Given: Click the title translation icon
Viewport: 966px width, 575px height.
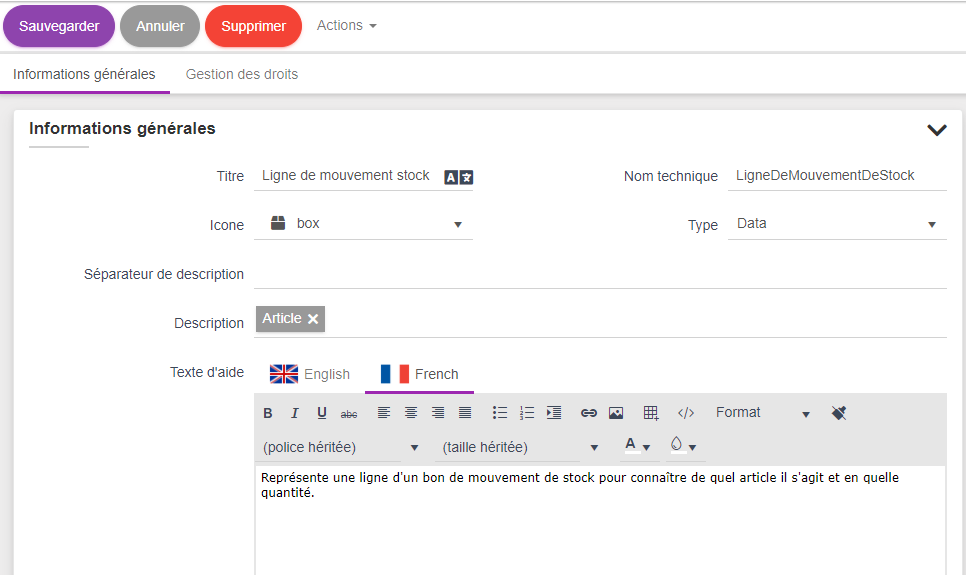Looking at the screenshot, I should (458, 177).
